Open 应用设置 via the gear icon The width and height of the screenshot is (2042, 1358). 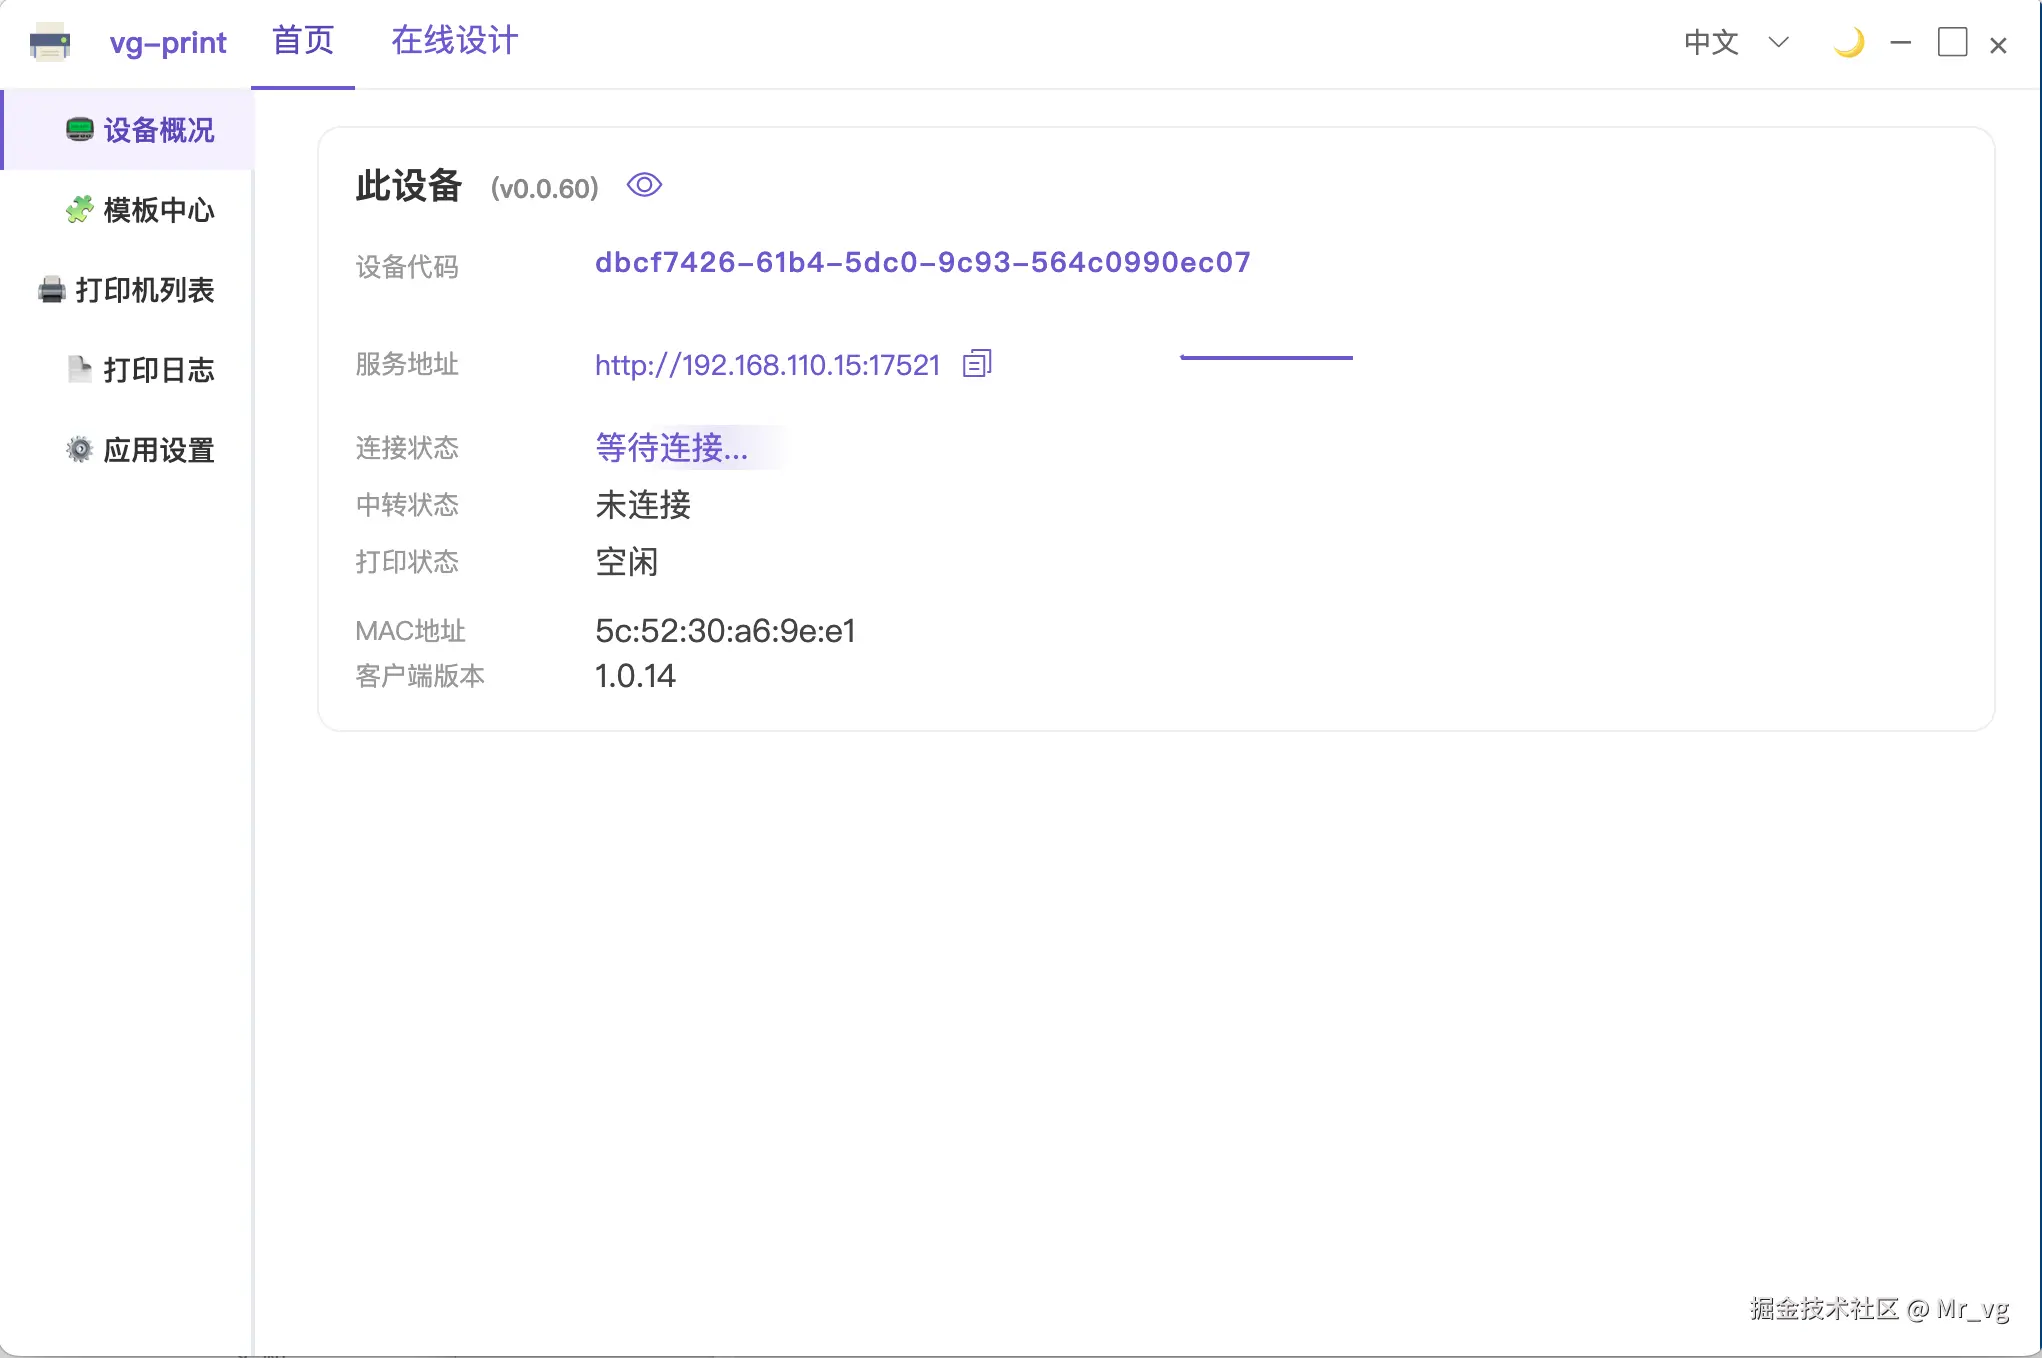click(79, 450)
